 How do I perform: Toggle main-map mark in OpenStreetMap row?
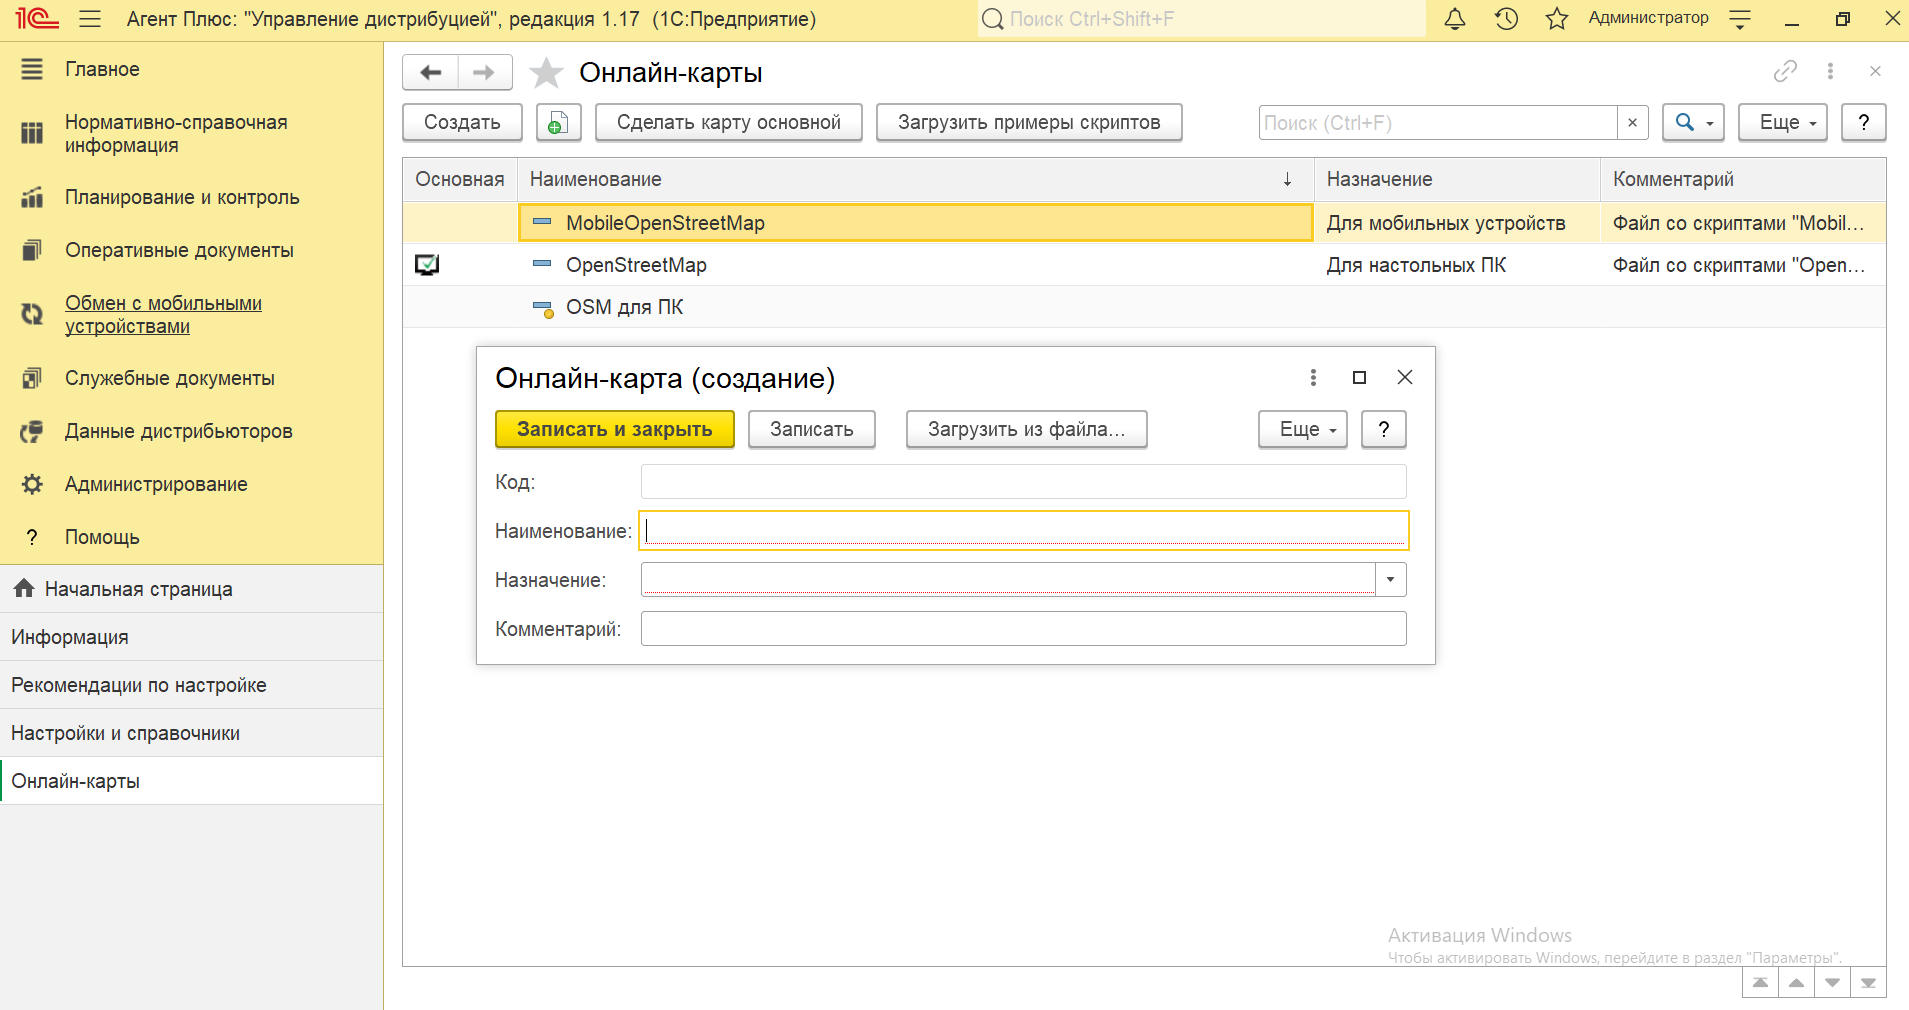tap(427, 265)
